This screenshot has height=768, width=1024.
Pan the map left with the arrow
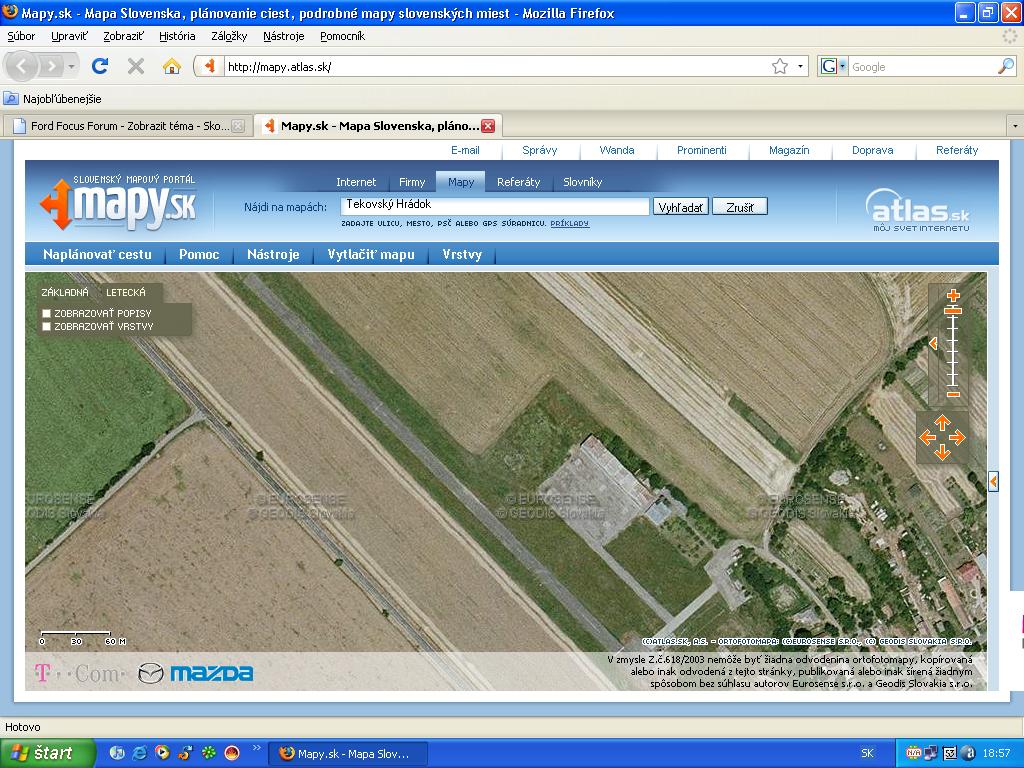pyautogui.click(x=927, y=438)
